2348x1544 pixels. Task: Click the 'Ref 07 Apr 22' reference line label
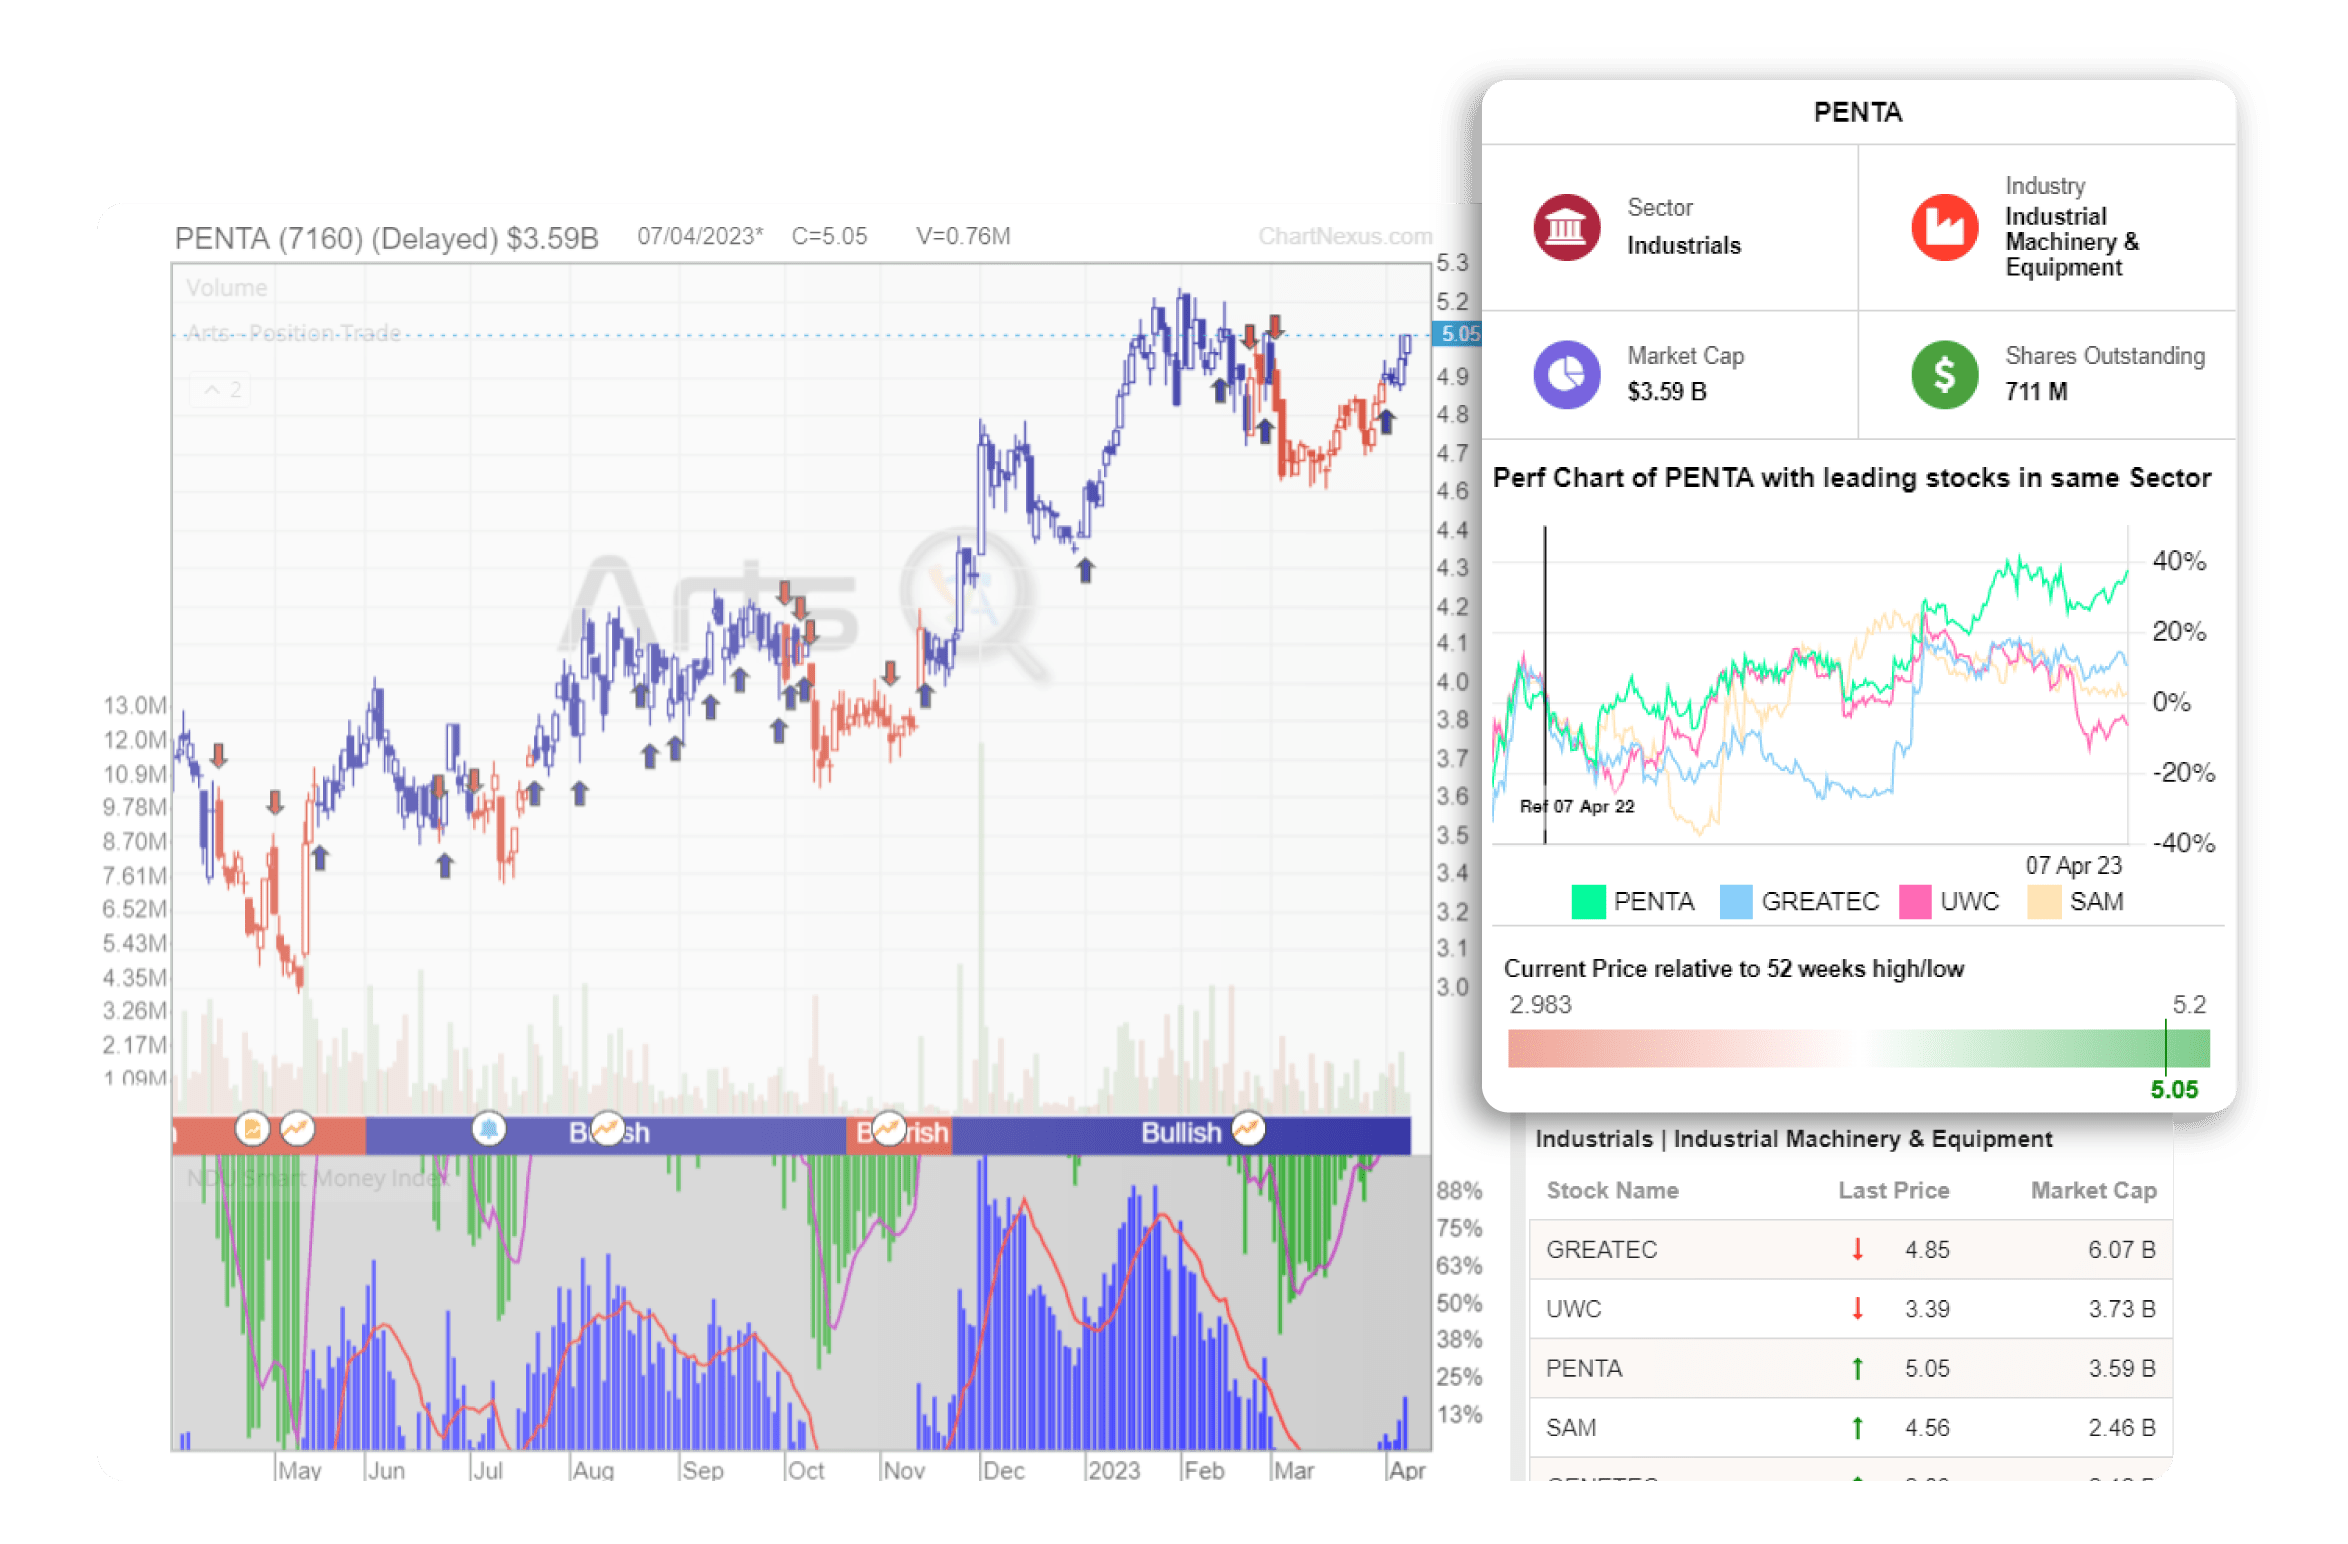click(x=1576, y=806)
